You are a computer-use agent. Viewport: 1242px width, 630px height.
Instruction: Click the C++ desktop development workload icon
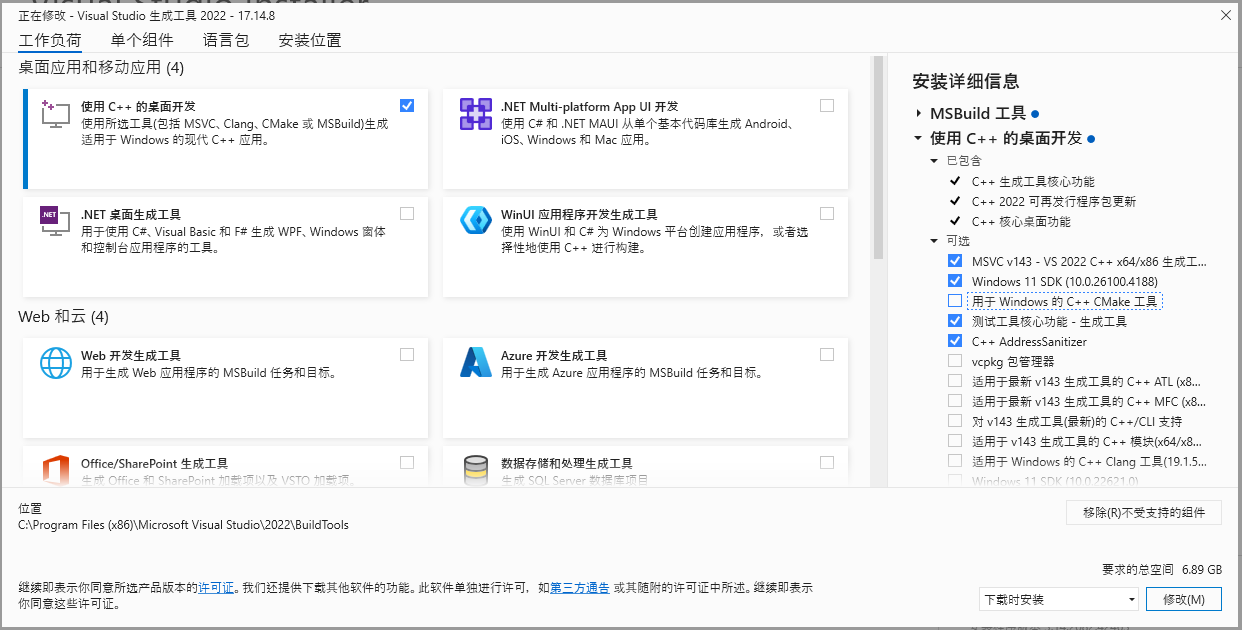55,113
